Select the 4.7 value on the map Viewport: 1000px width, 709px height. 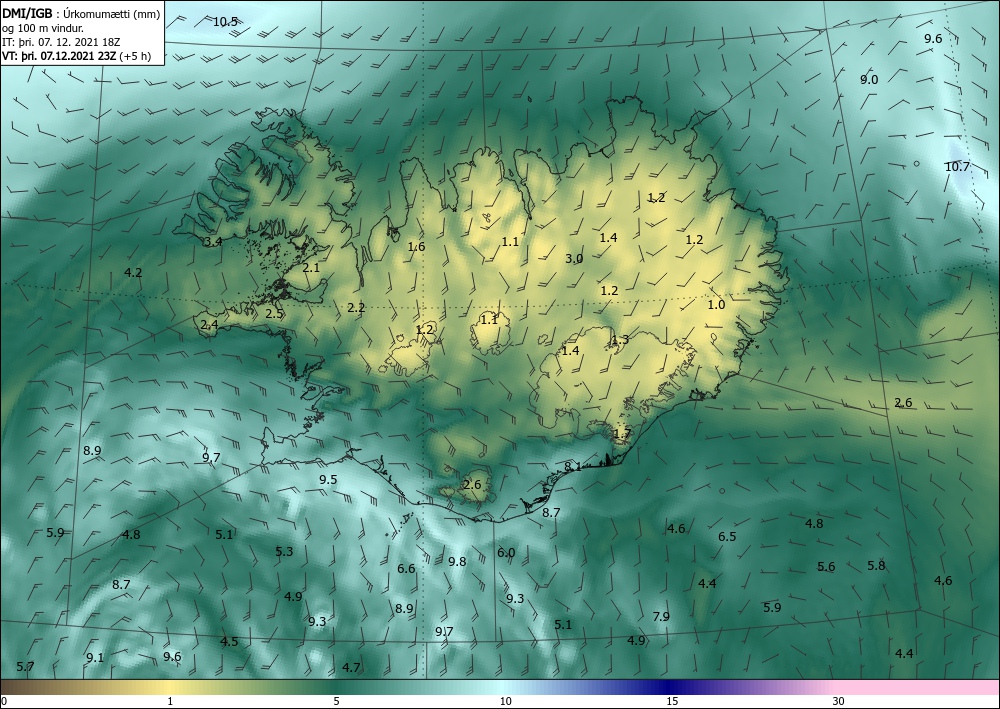point(351,668)
